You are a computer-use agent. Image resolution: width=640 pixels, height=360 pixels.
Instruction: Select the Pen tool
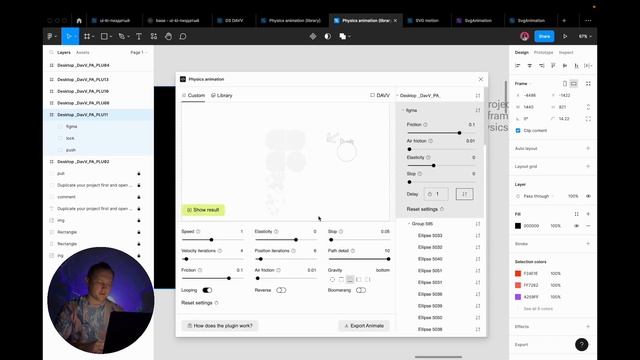pyautogui.click(x=121, y=36)
